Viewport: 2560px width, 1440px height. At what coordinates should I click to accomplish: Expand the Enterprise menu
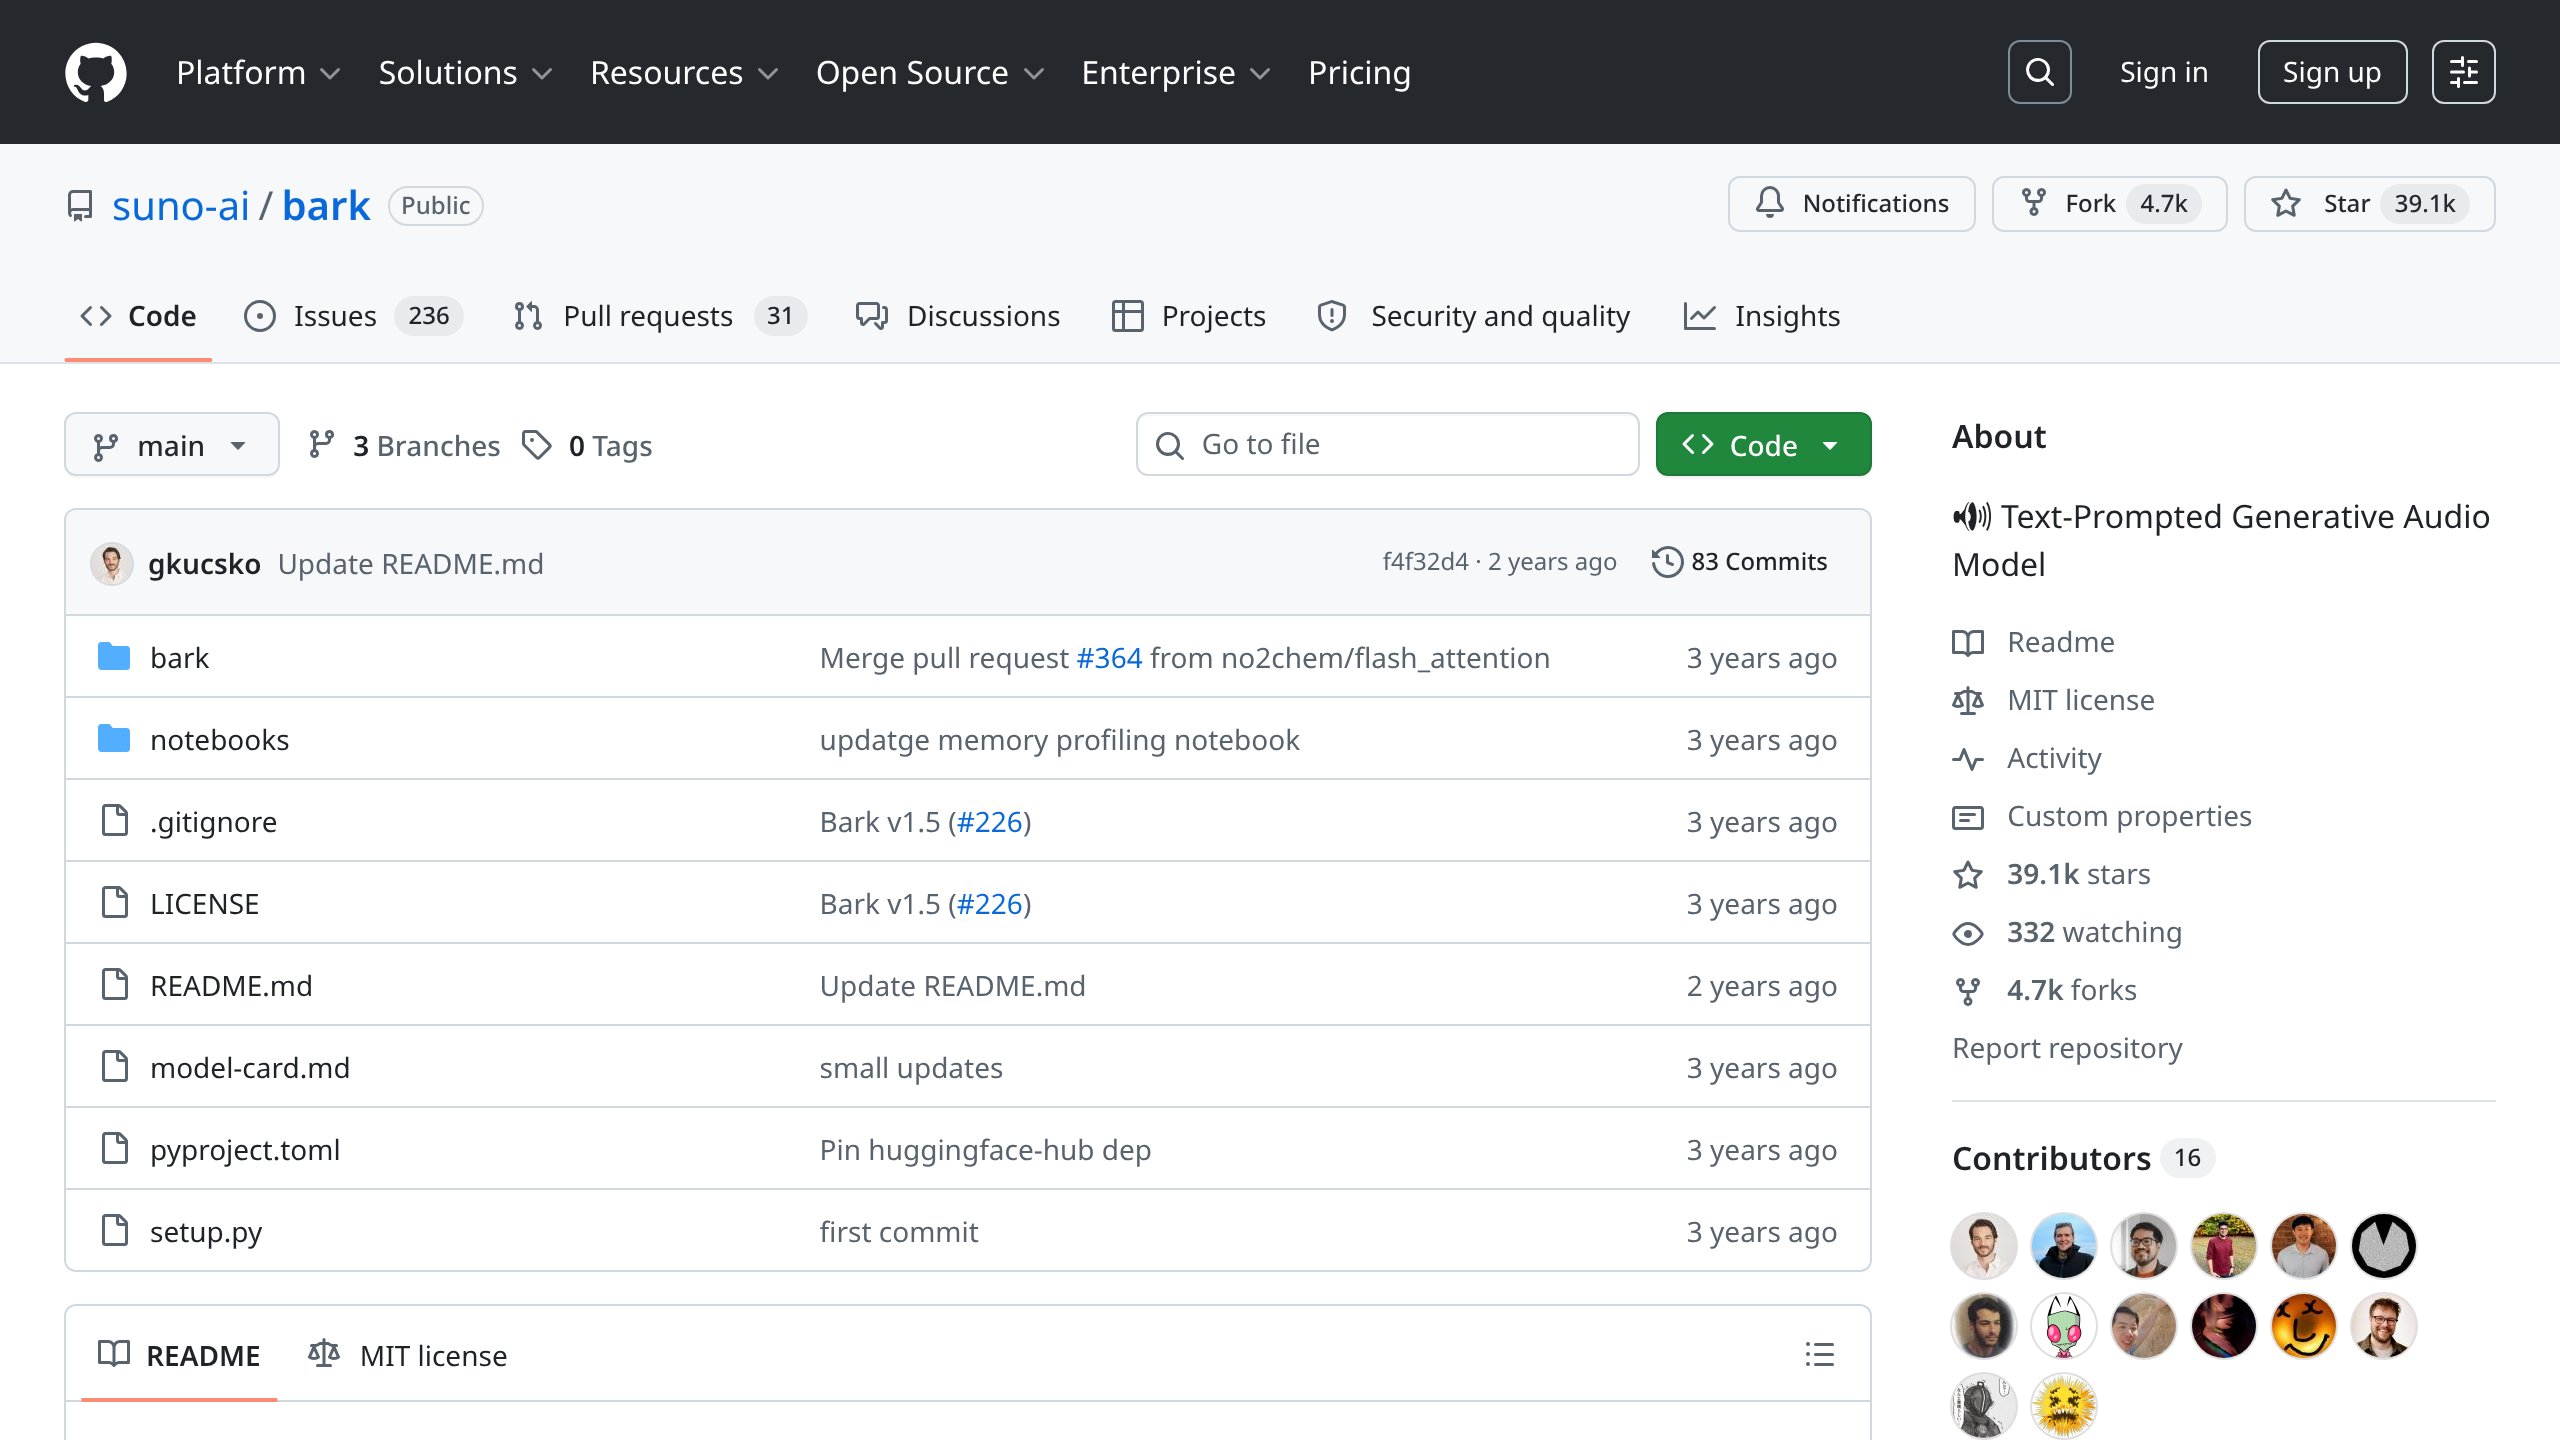point(1176,73)
